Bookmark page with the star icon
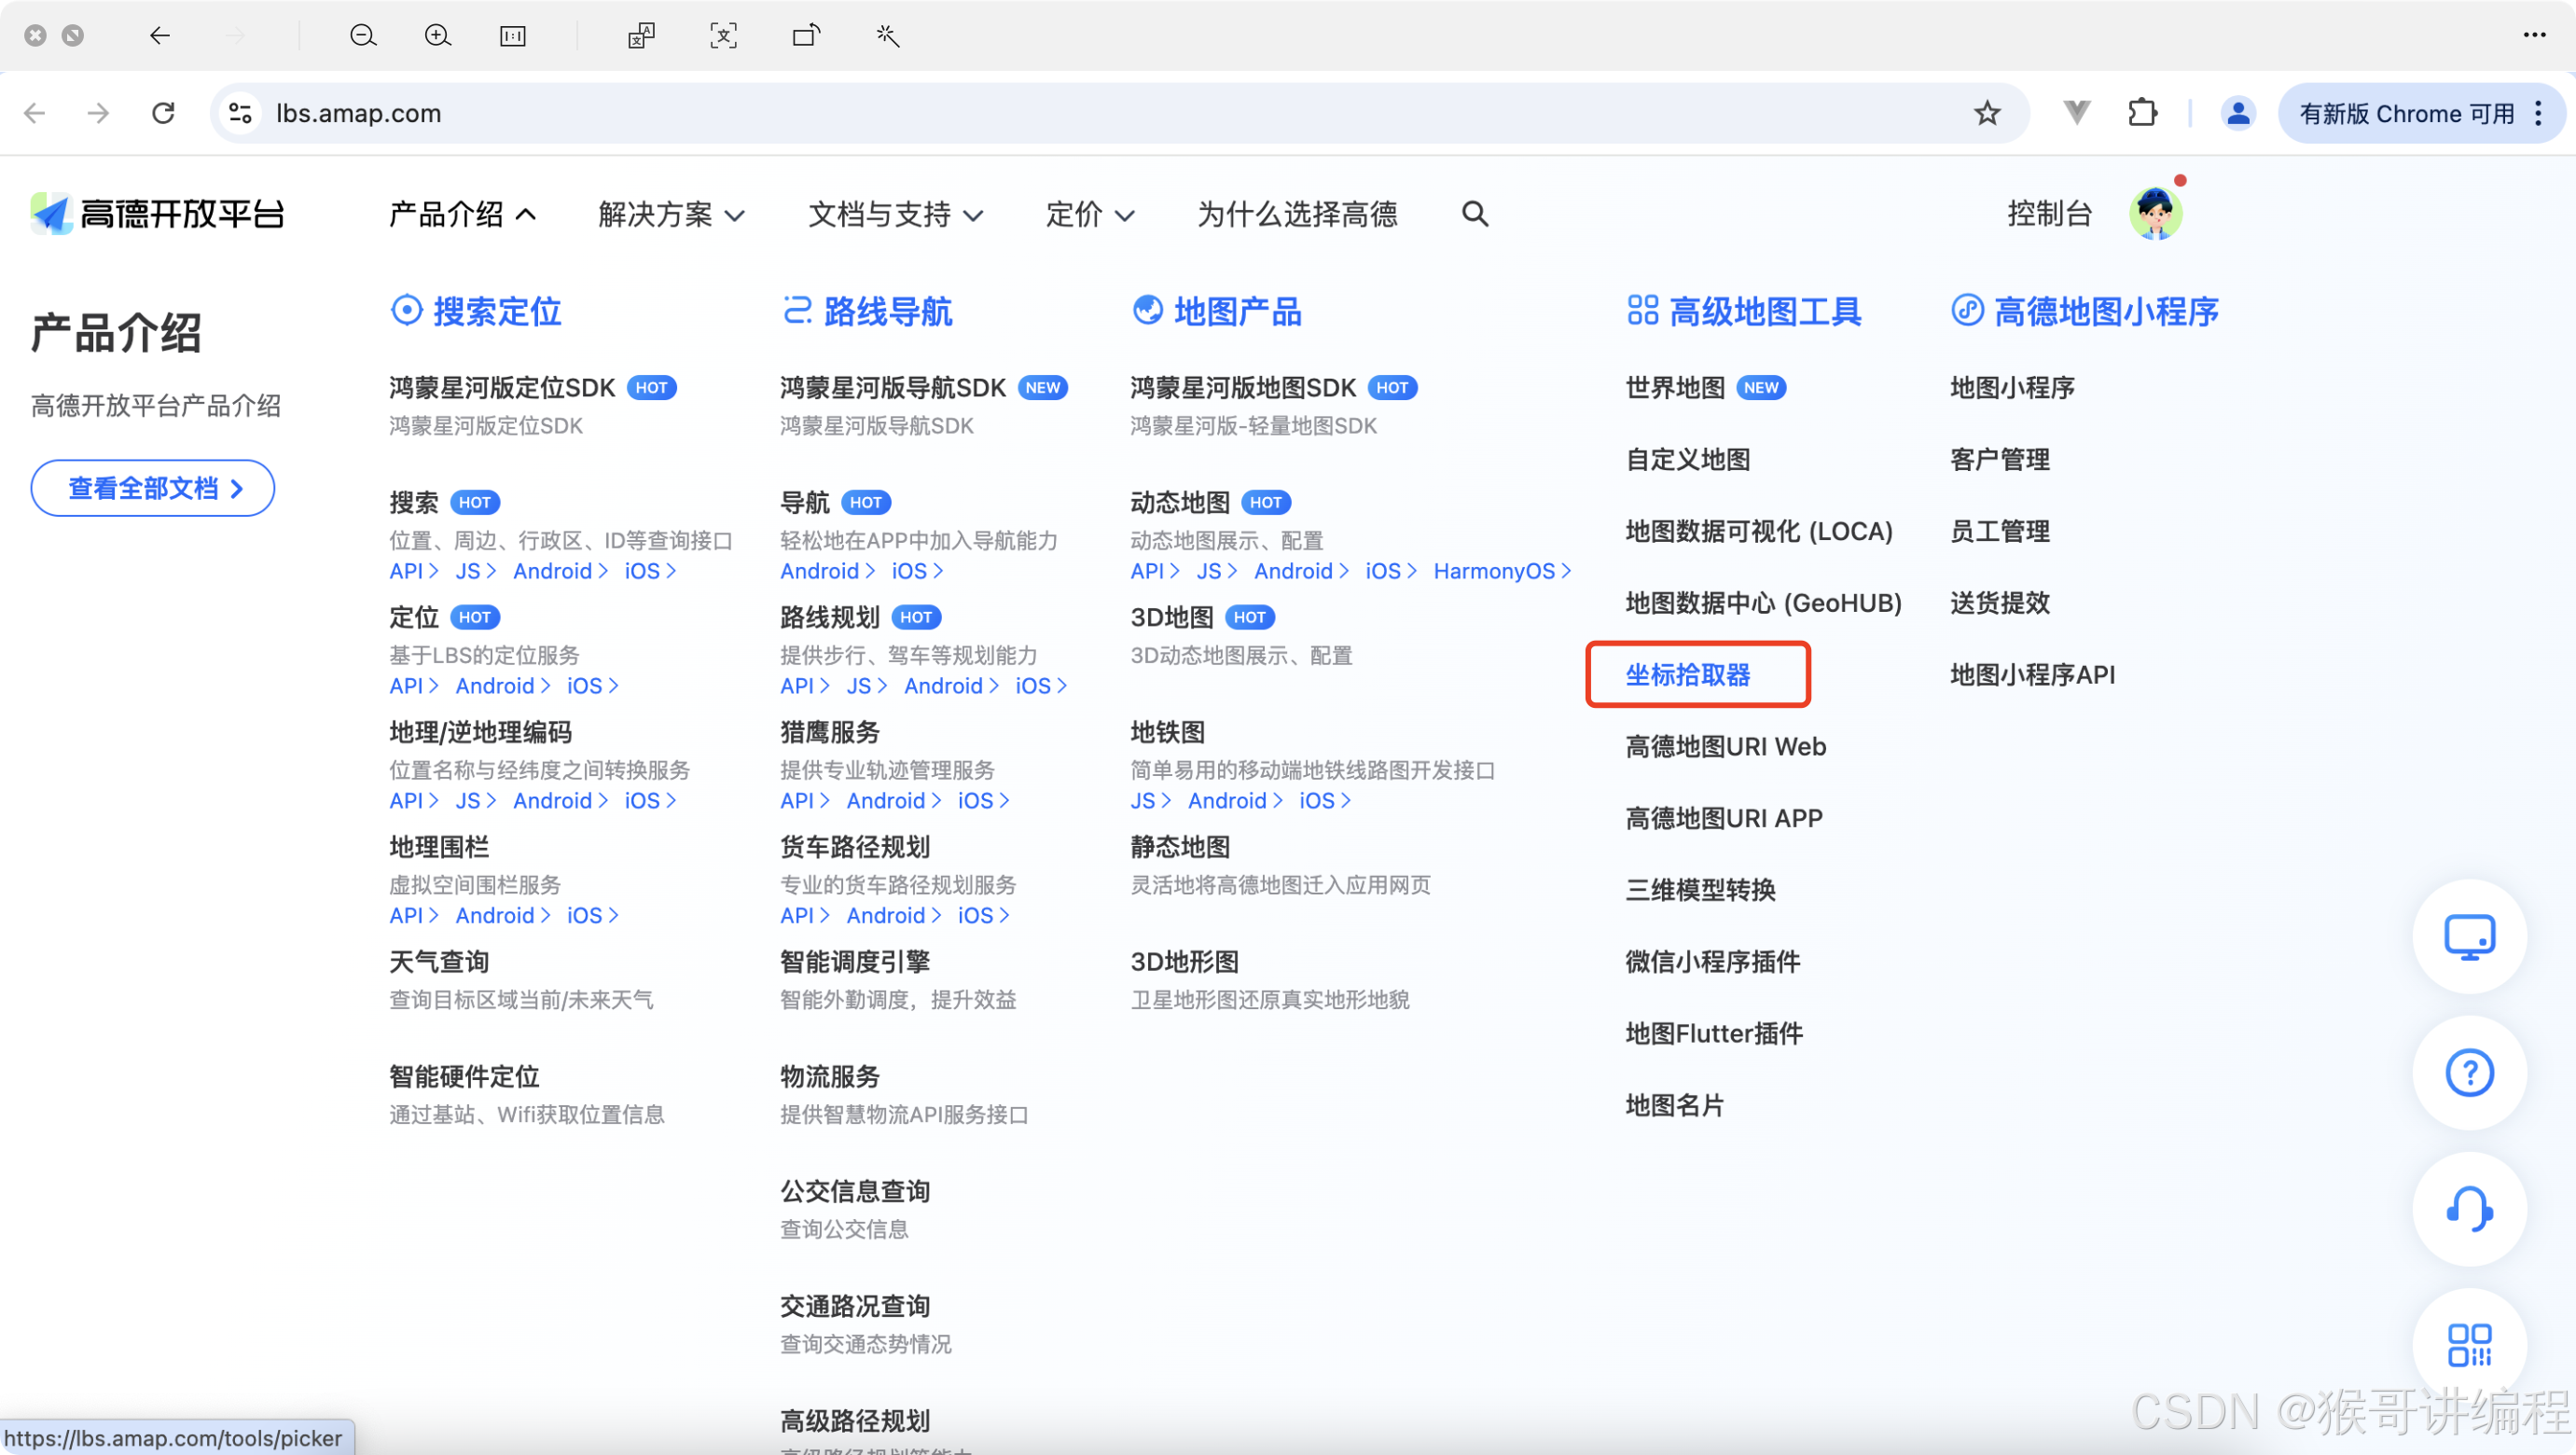Image resolution: width=2576 pixels, height=1455 pixels. [1986, 113]
